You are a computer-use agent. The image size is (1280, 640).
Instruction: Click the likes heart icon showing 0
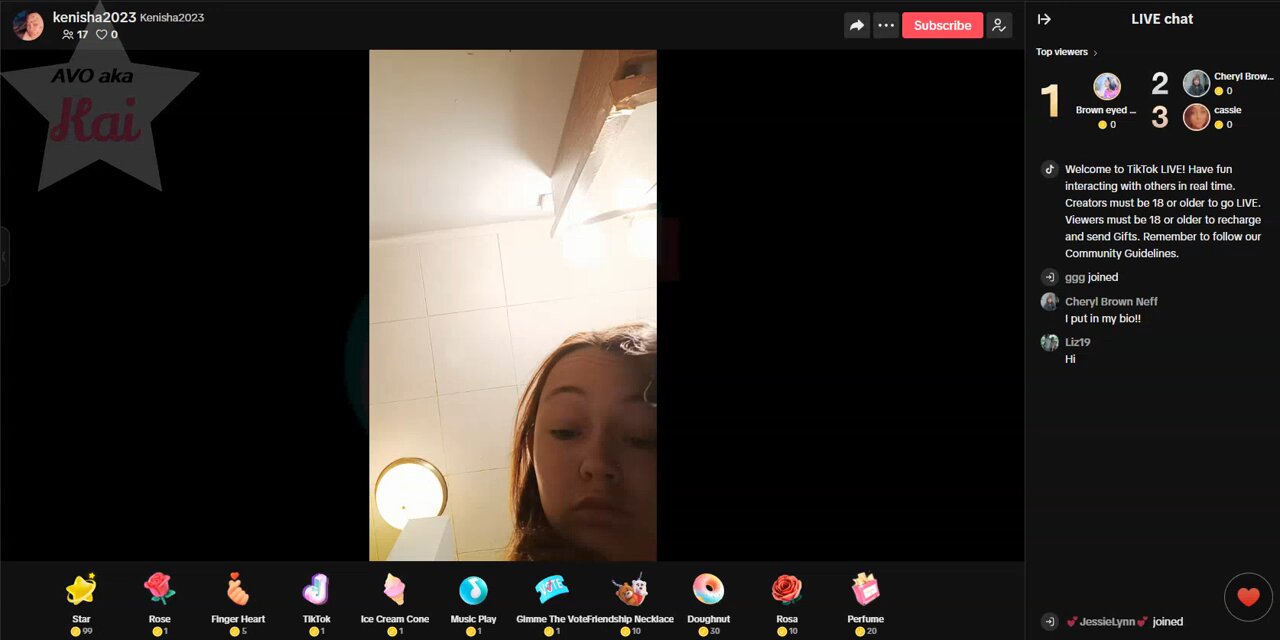[101, 34]
